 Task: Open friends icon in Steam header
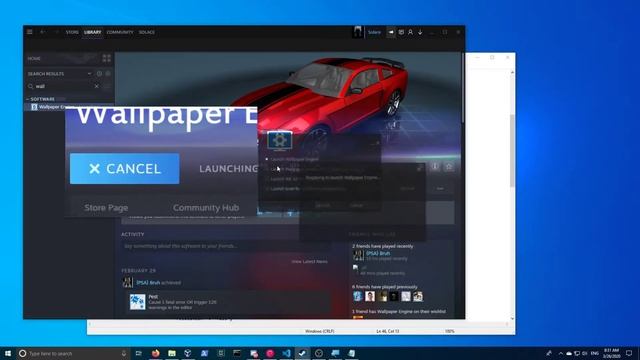click(411, 32)
